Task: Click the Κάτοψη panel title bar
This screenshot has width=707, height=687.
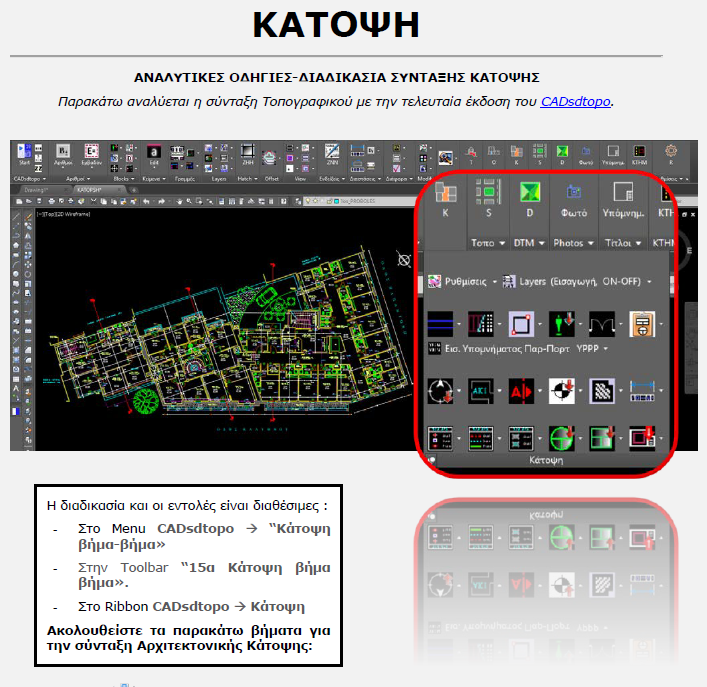Action: 546,460
